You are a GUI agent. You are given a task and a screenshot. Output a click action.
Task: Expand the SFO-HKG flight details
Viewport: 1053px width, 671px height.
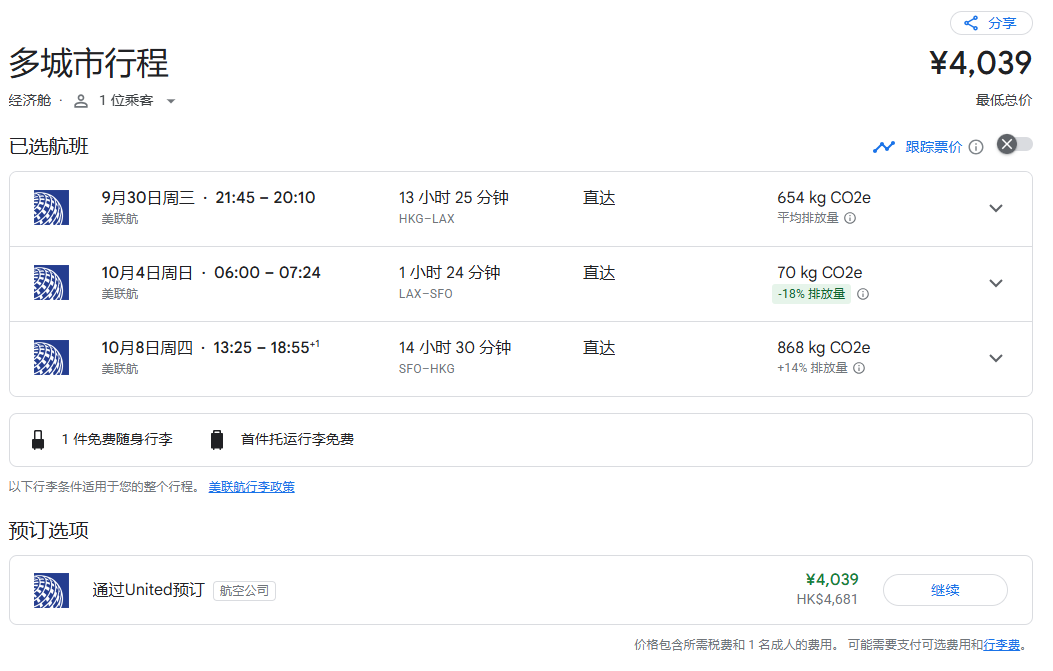pyautogui.click(x=996, y=359)
